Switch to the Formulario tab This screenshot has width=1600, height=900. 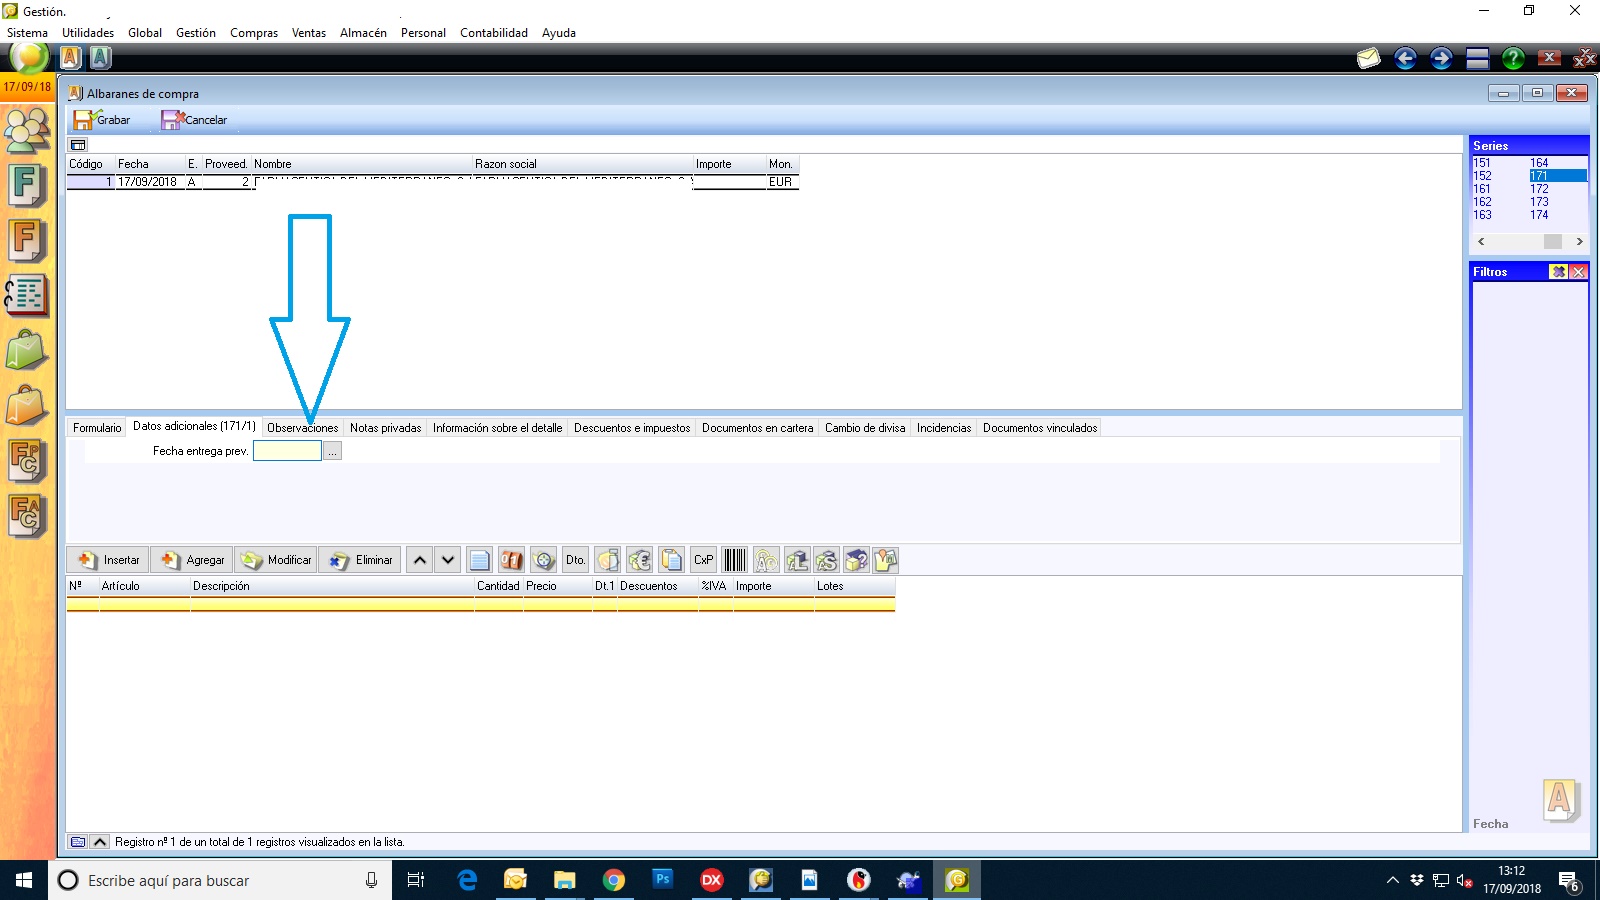point(97,428)
